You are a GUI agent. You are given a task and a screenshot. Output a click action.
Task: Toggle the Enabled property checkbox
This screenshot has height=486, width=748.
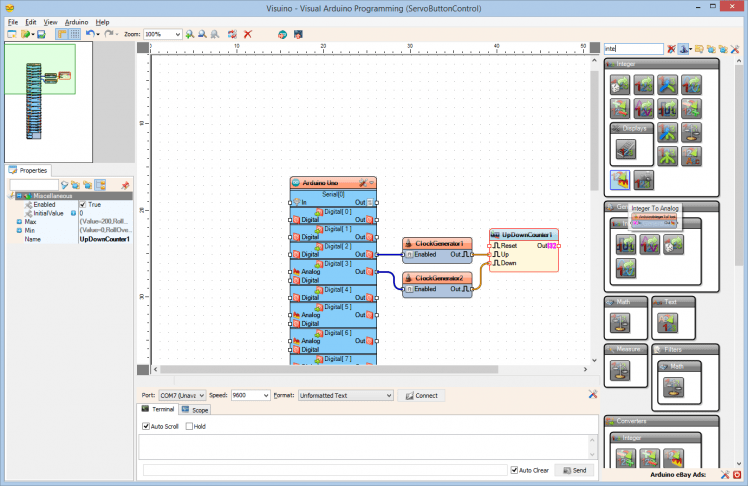(83, 204)
